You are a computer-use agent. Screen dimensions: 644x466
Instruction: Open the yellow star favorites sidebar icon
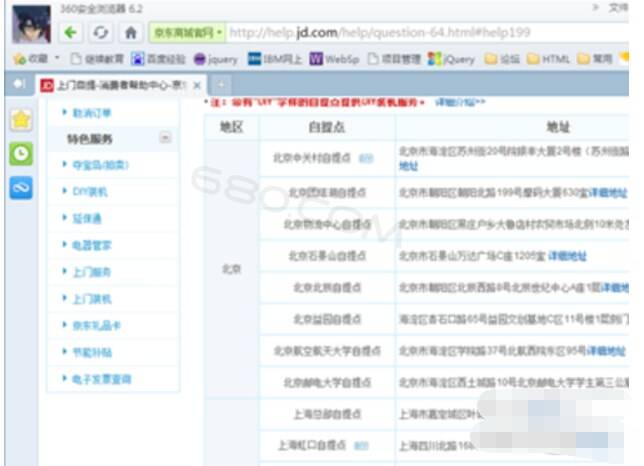click(x=21, y=120)
